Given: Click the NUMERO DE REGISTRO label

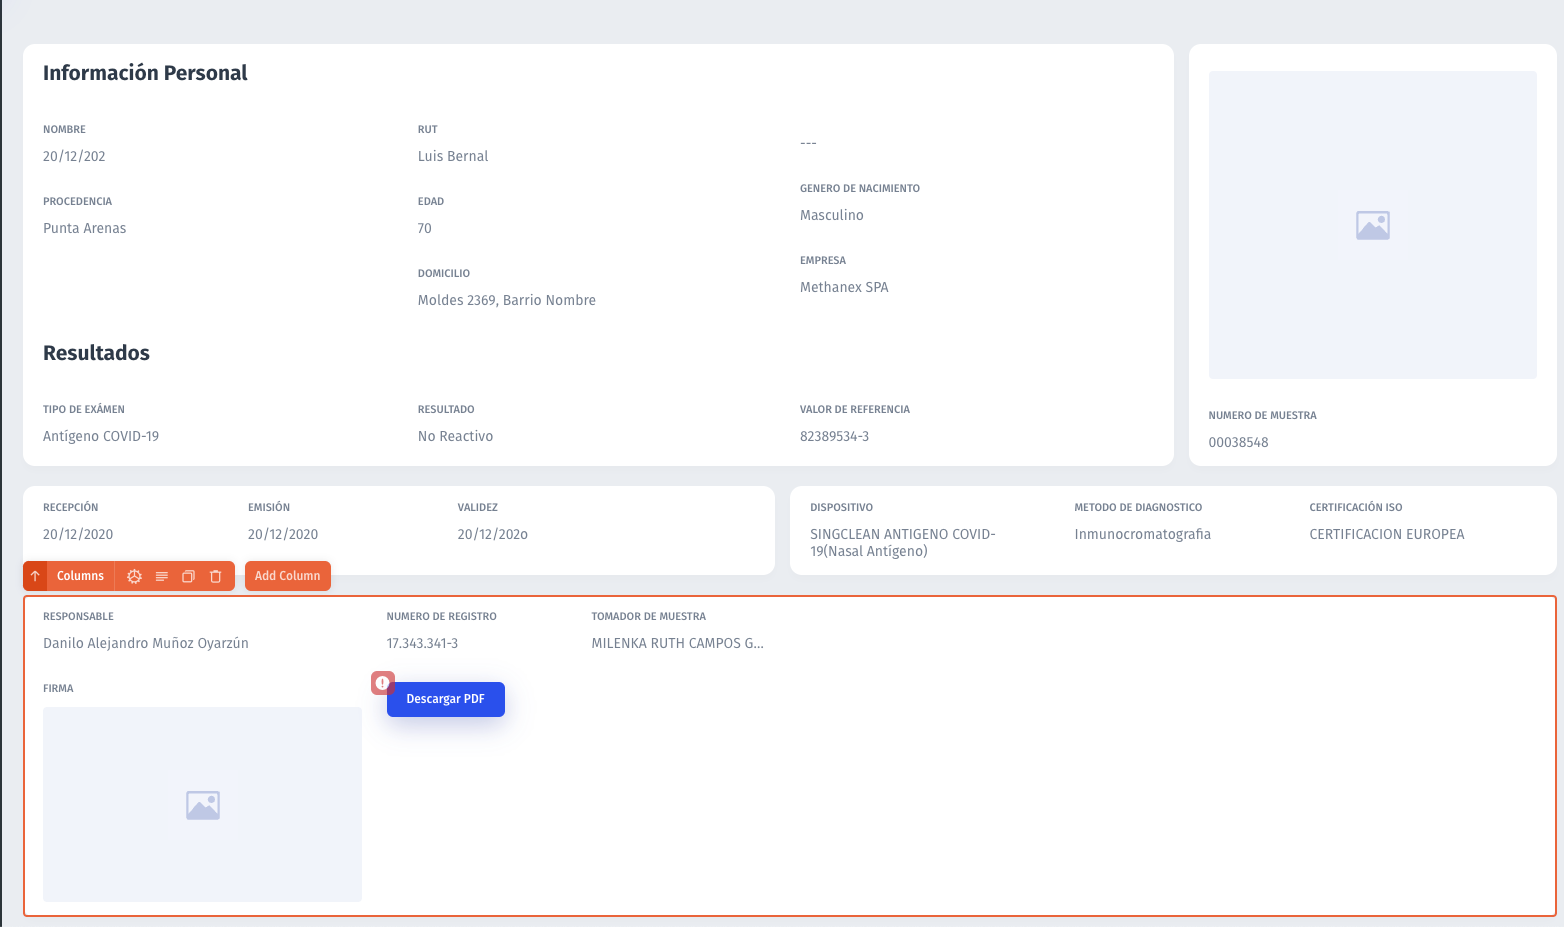Looking at the screenshot, I should pyautogui.click(x=442, y=616).
